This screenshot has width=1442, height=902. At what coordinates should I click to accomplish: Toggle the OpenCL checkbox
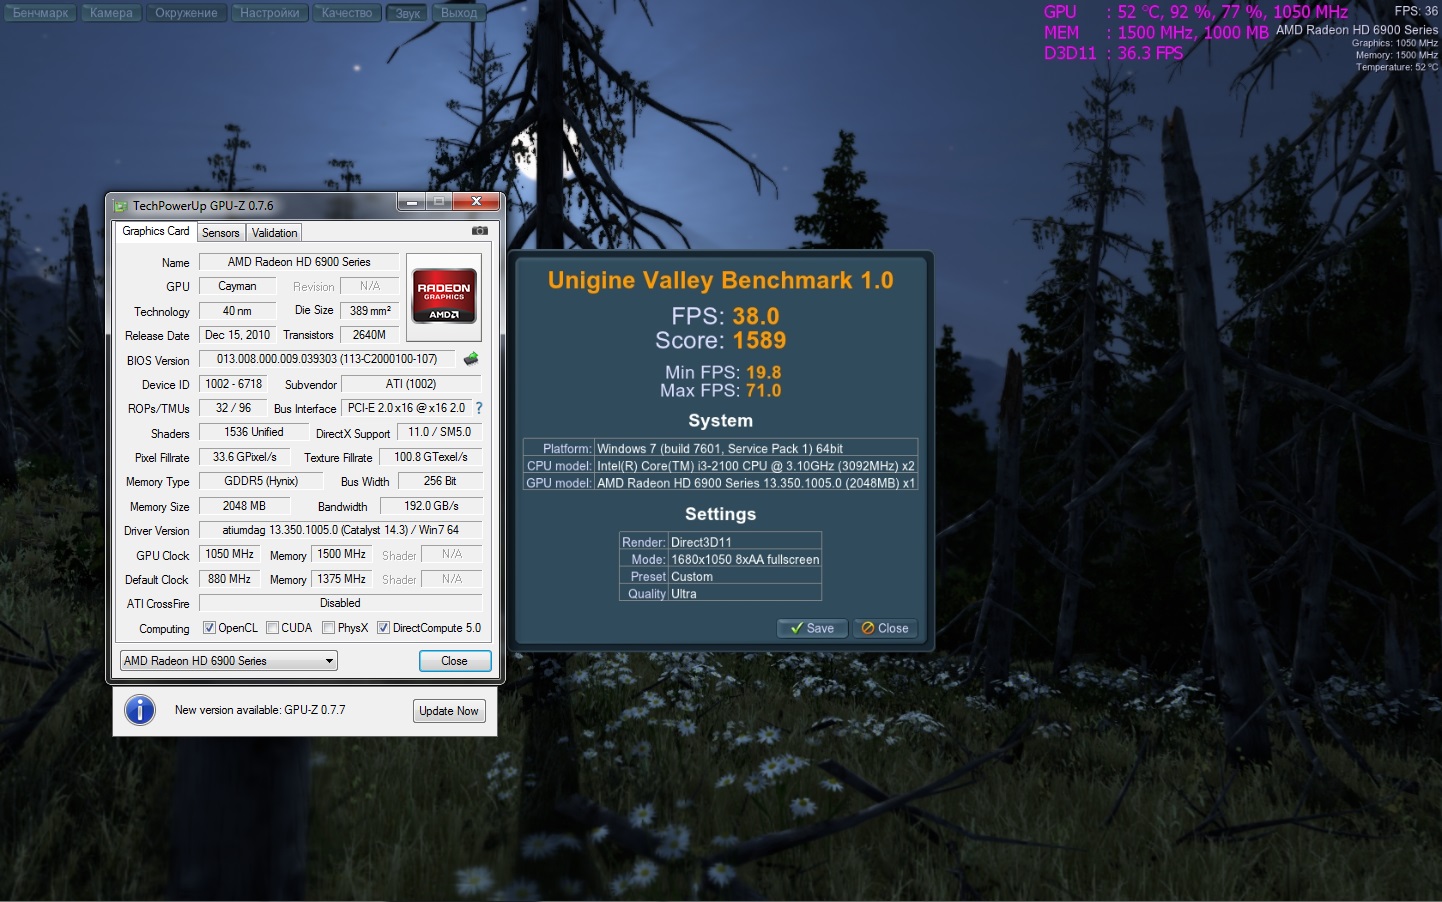tap(209, 628)
